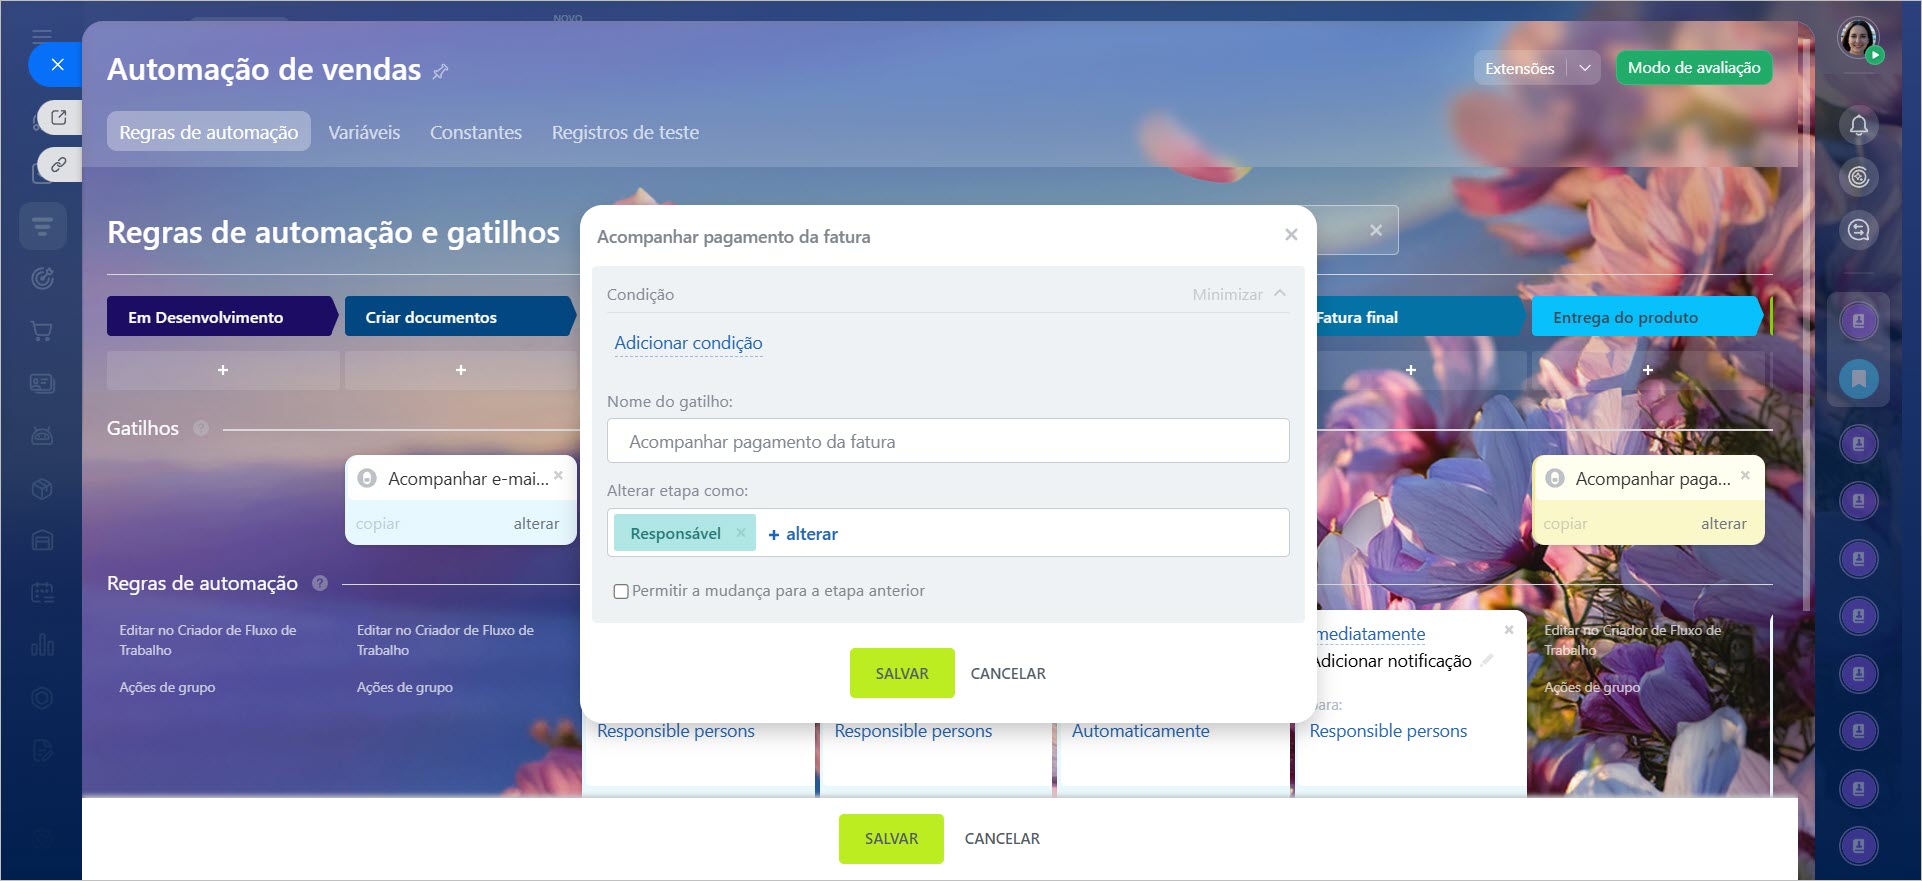Remove the Responsável stage tag
1922x881 pixels.
pyautogui.click(x=741, y=533)
